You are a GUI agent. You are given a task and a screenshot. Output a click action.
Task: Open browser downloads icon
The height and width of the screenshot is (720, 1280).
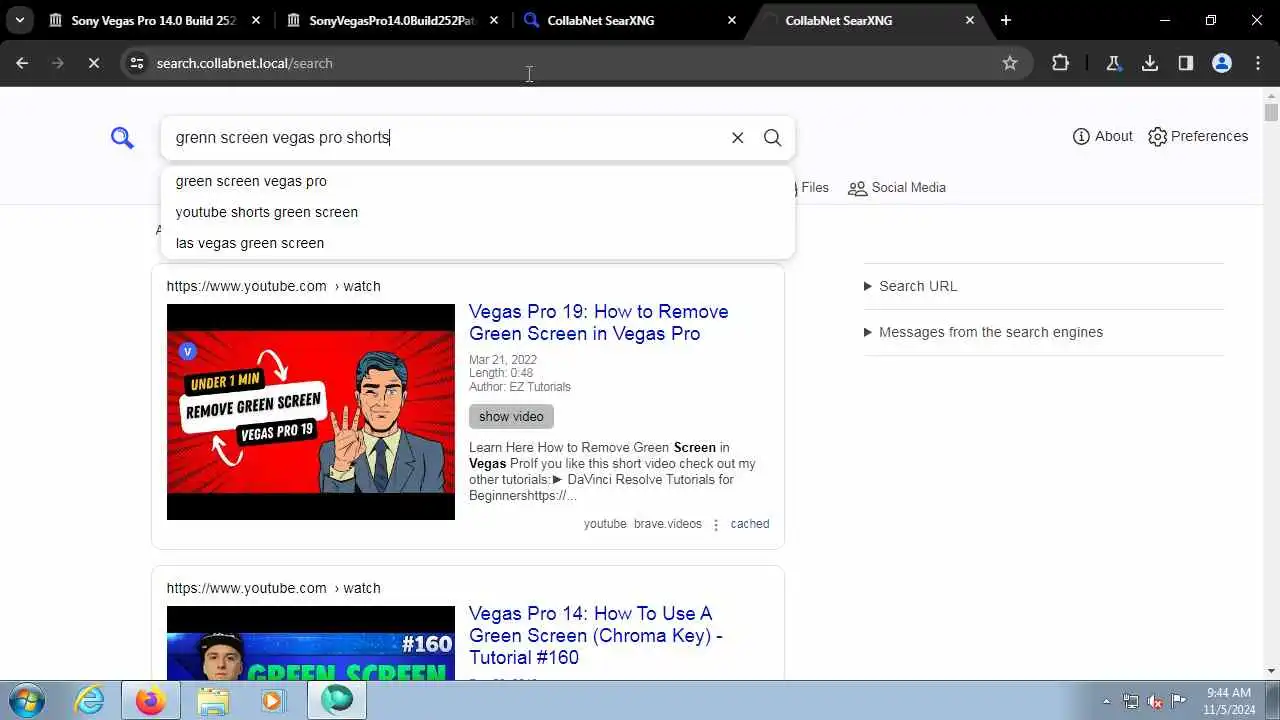pyautogui.click(x=1150, y=63)
